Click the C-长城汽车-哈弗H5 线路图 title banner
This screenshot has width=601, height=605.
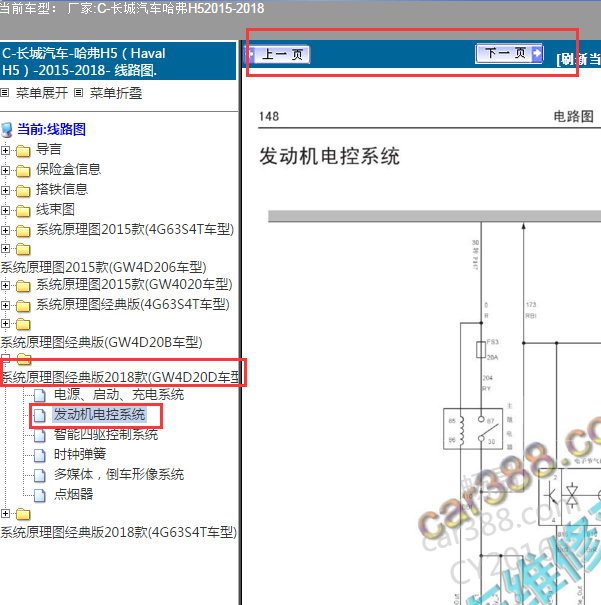click(x=118, y=61)
